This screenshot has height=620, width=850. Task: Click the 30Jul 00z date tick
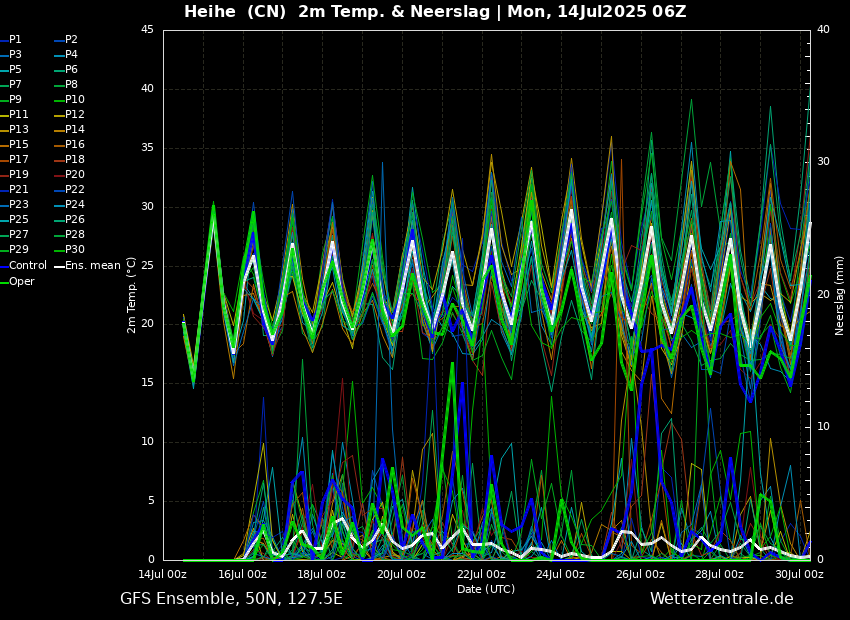(x=799, y=575)
